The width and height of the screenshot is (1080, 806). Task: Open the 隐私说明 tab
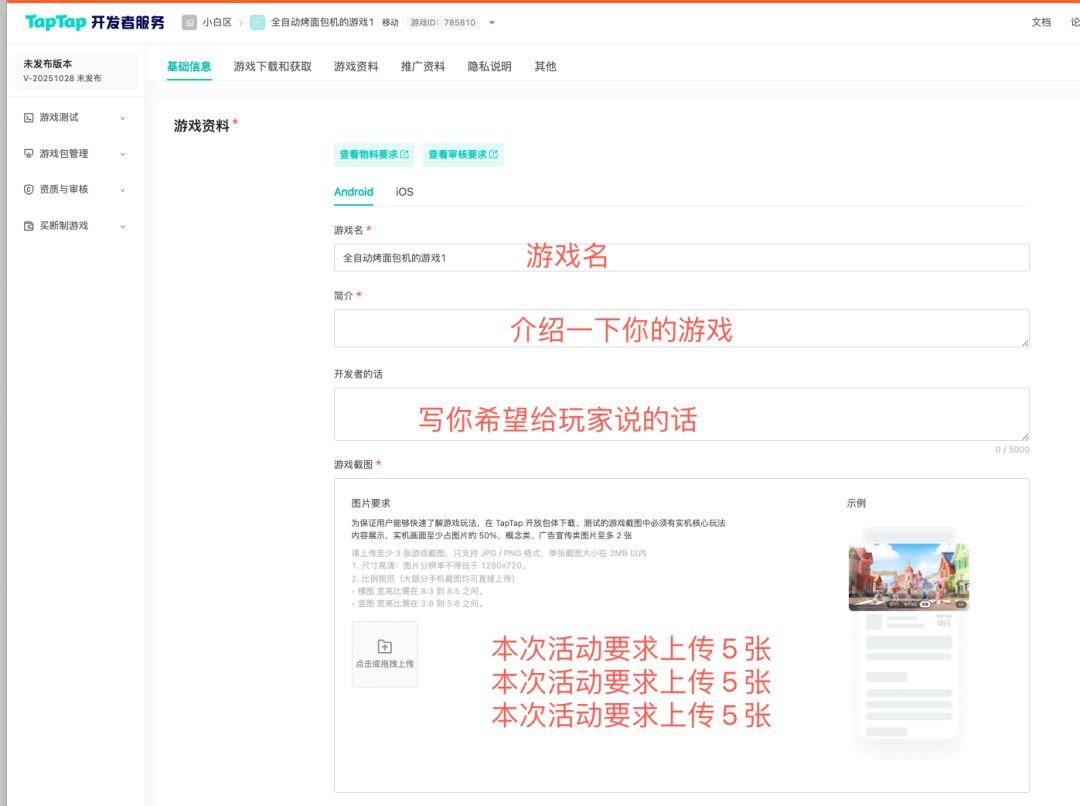(489, 67)
